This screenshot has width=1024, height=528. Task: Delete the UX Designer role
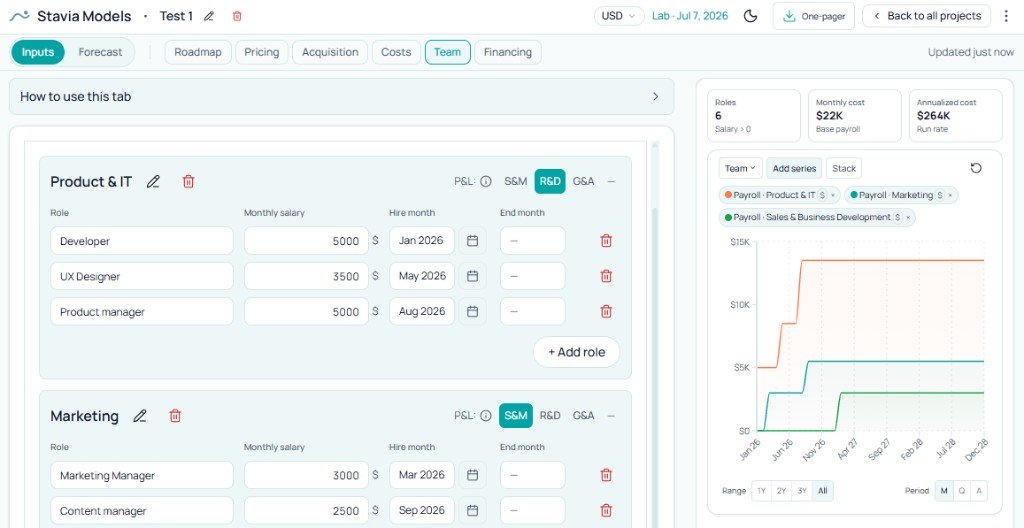point(606,276)
